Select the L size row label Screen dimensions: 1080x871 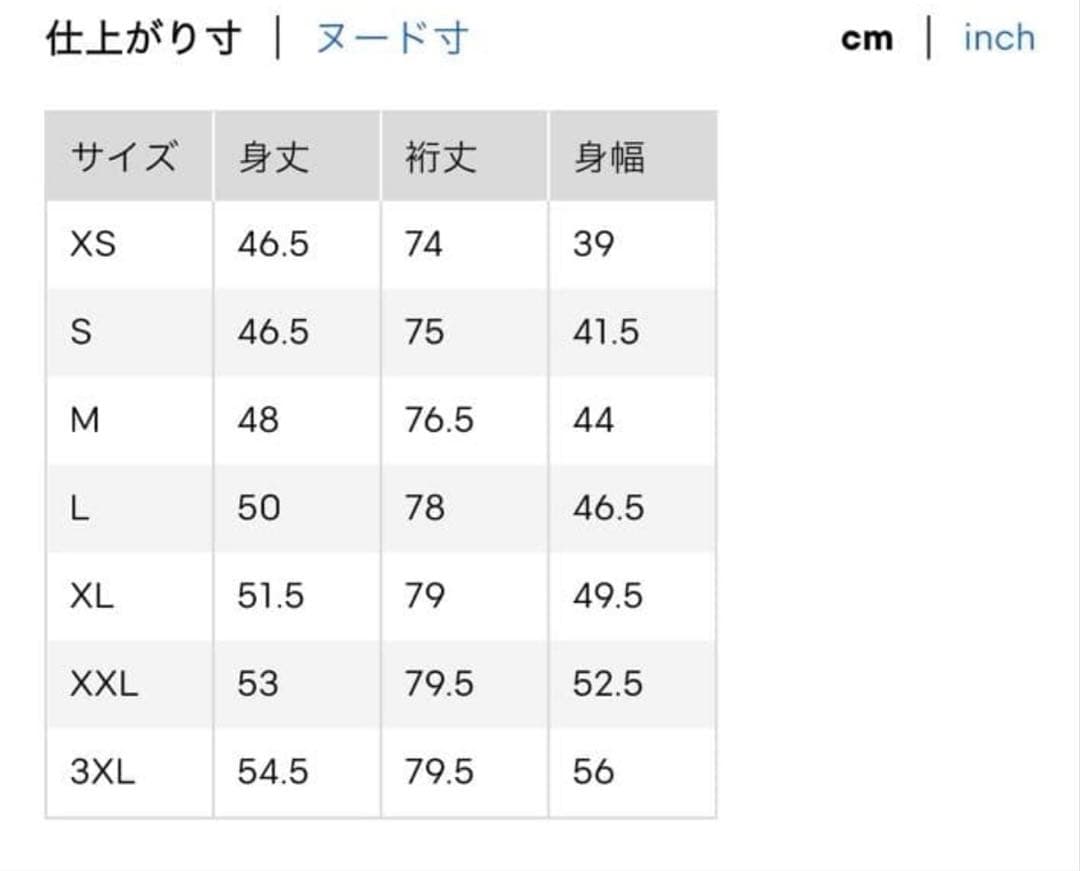(x=79, y=508)
